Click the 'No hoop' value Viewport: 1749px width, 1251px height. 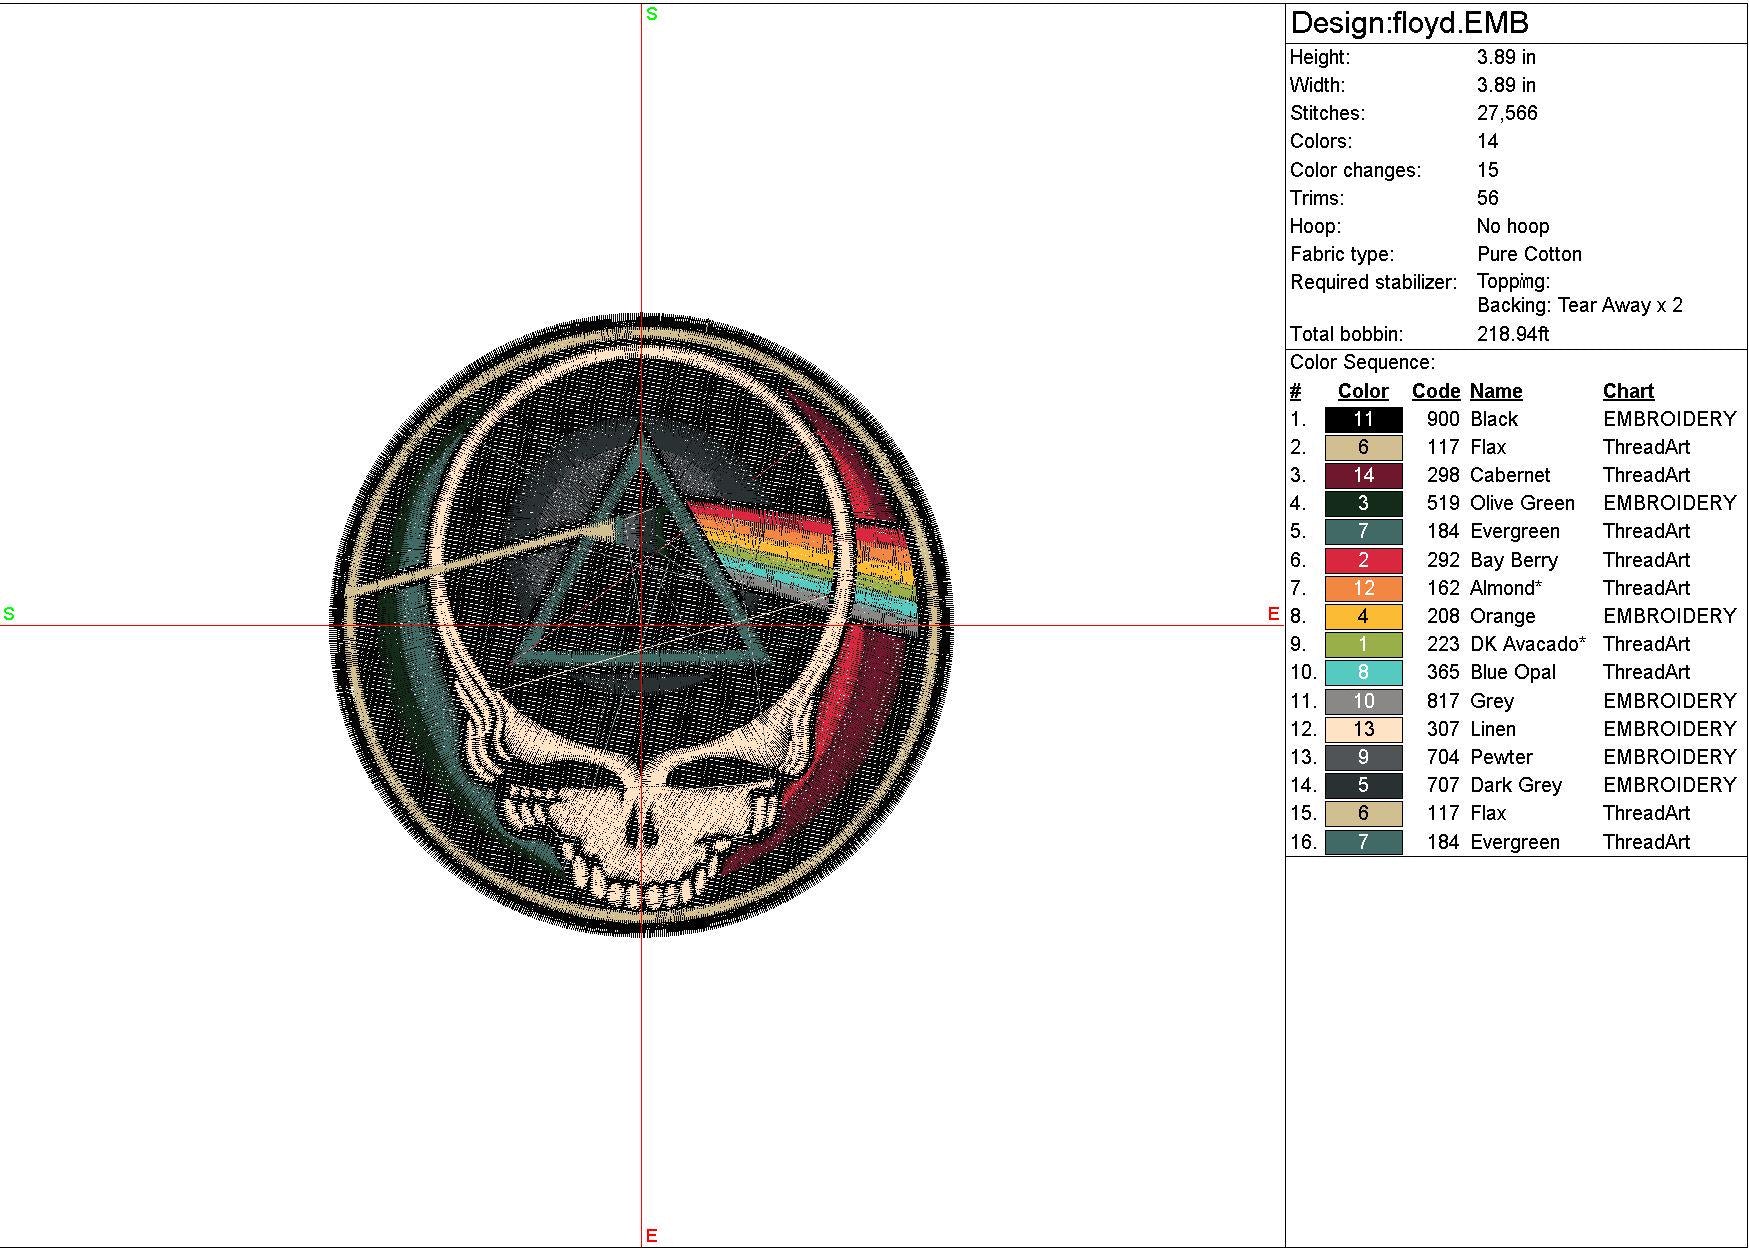coord(1513,226)
